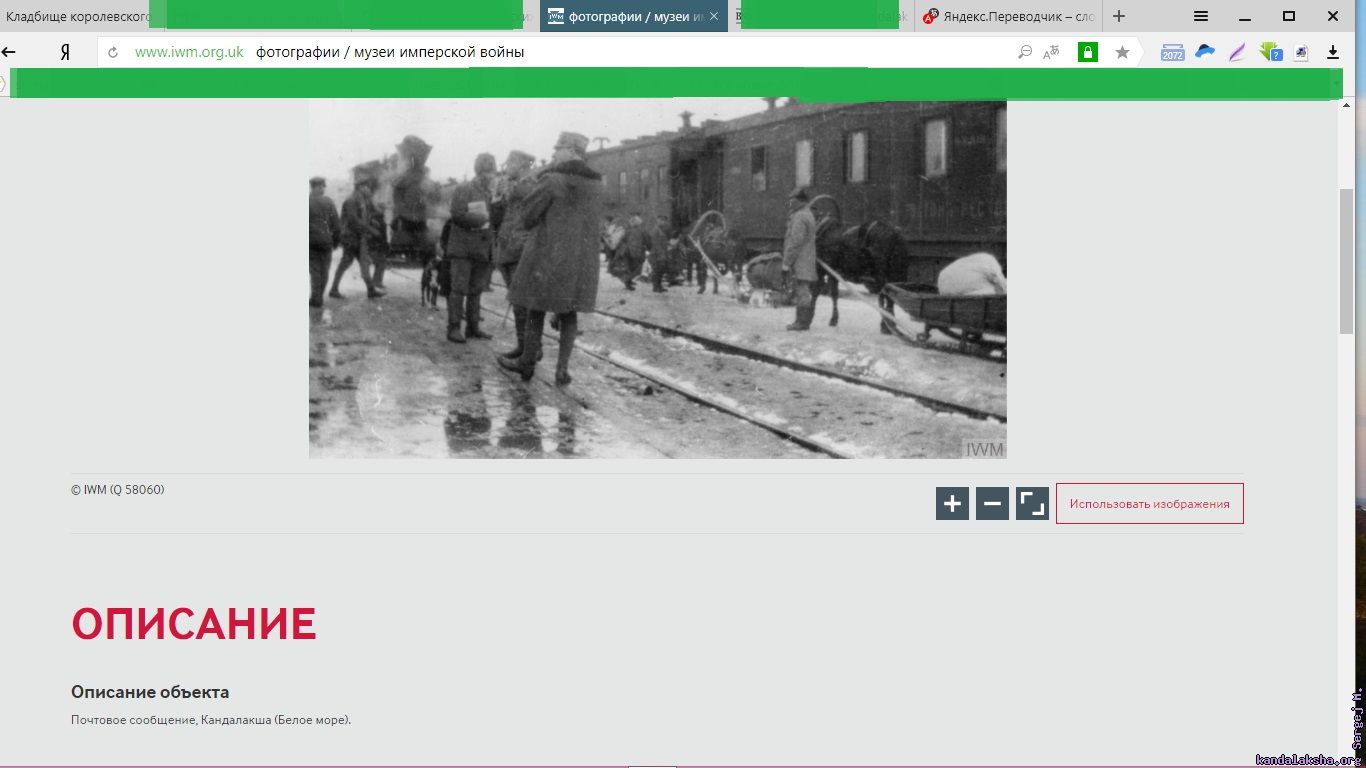
Task: Click the zoom-out magnifier in address bar
Action: [x=1025, y=52]
